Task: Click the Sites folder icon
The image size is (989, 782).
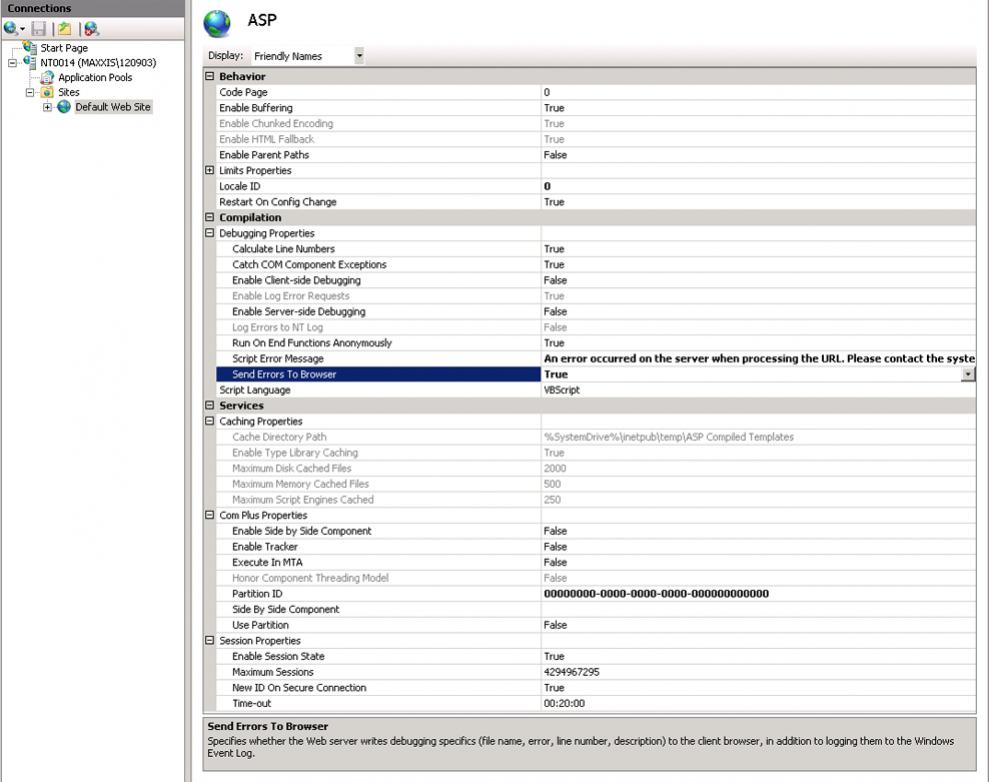Action: click(x=47, y=92)
